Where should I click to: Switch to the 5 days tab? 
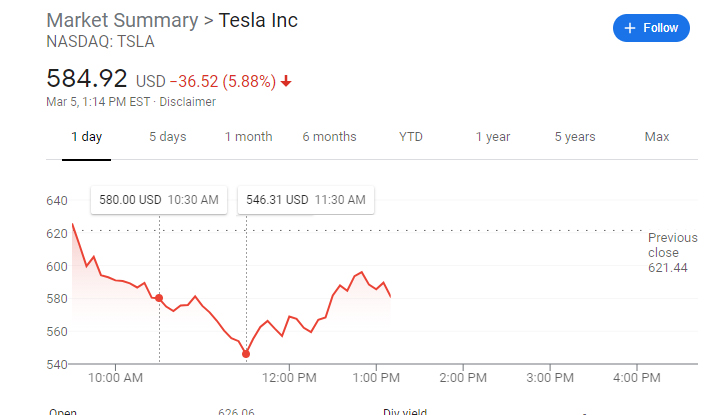pos(167,137)
